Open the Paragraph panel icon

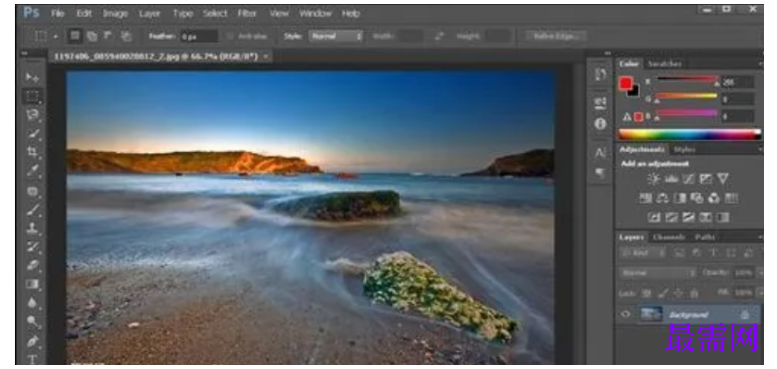(601, 173)
